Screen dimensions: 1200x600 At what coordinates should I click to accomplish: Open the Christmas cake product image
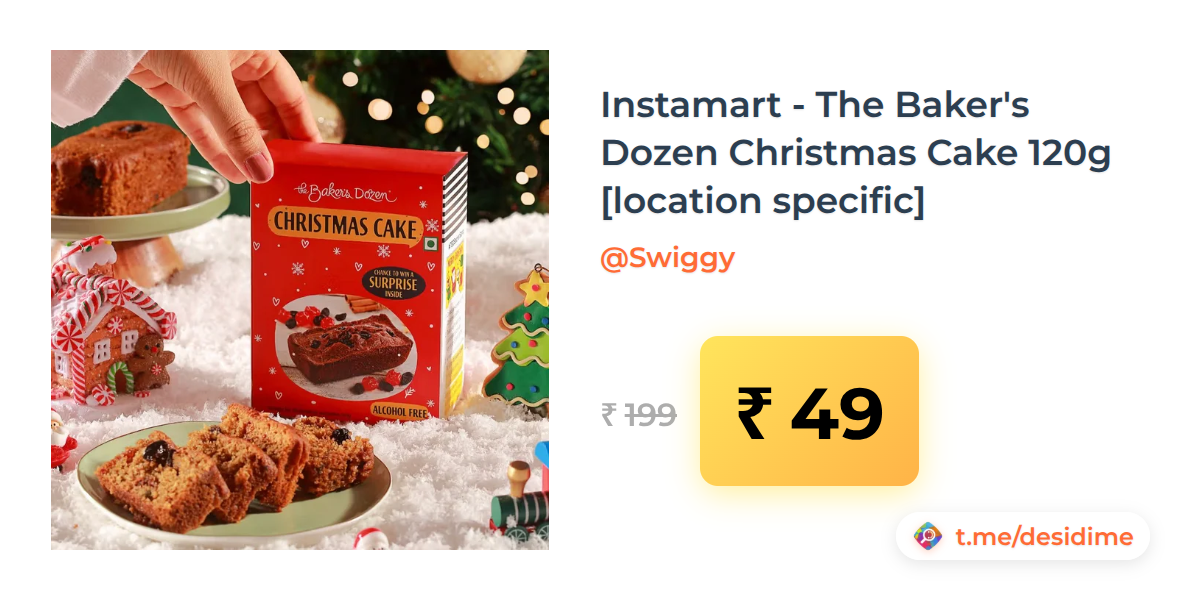tap(300, 300)
